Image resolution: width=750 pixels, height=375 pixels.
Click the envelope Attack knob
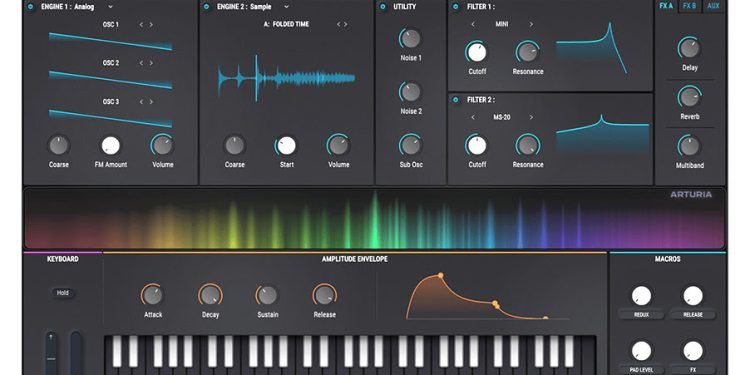153,295
